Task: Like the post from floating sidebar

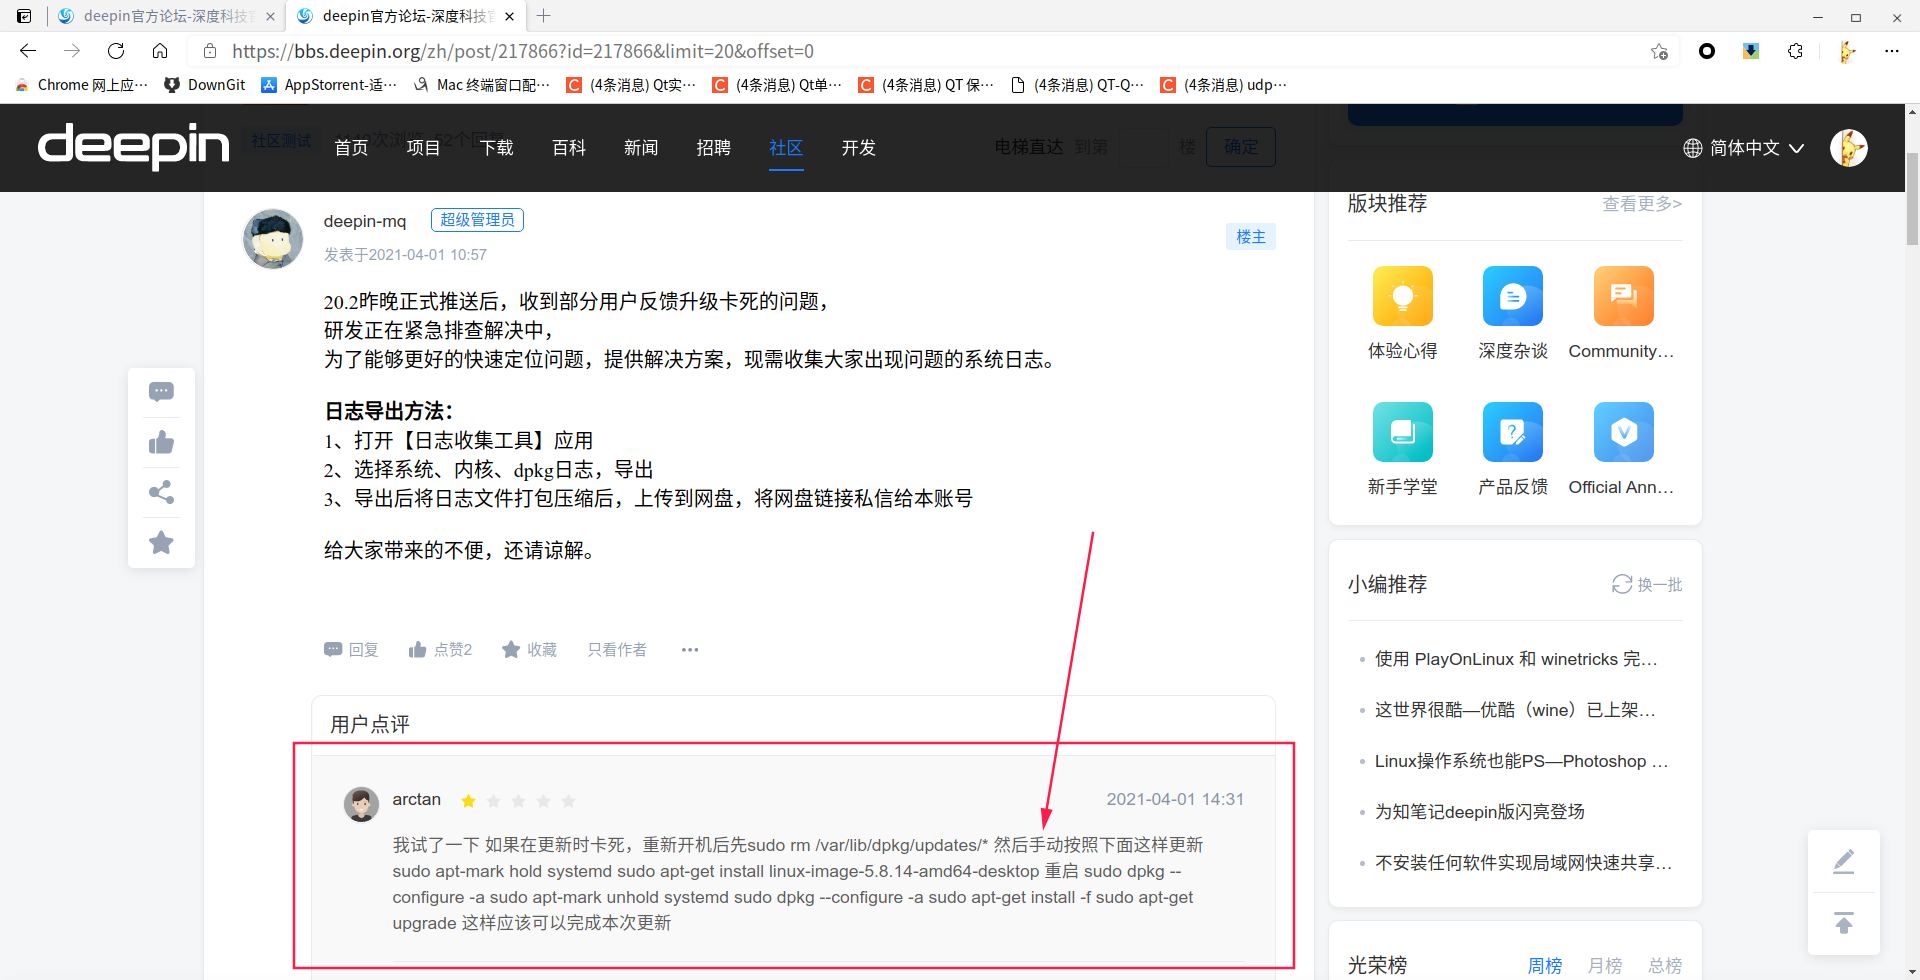Action: coord(161,442)
